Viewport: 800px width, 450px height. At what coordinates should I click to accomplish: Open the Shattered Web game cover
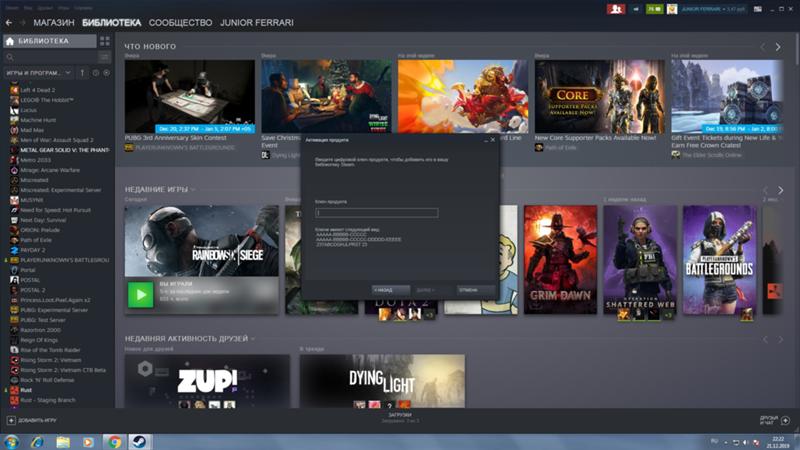[x=640, y=260]
